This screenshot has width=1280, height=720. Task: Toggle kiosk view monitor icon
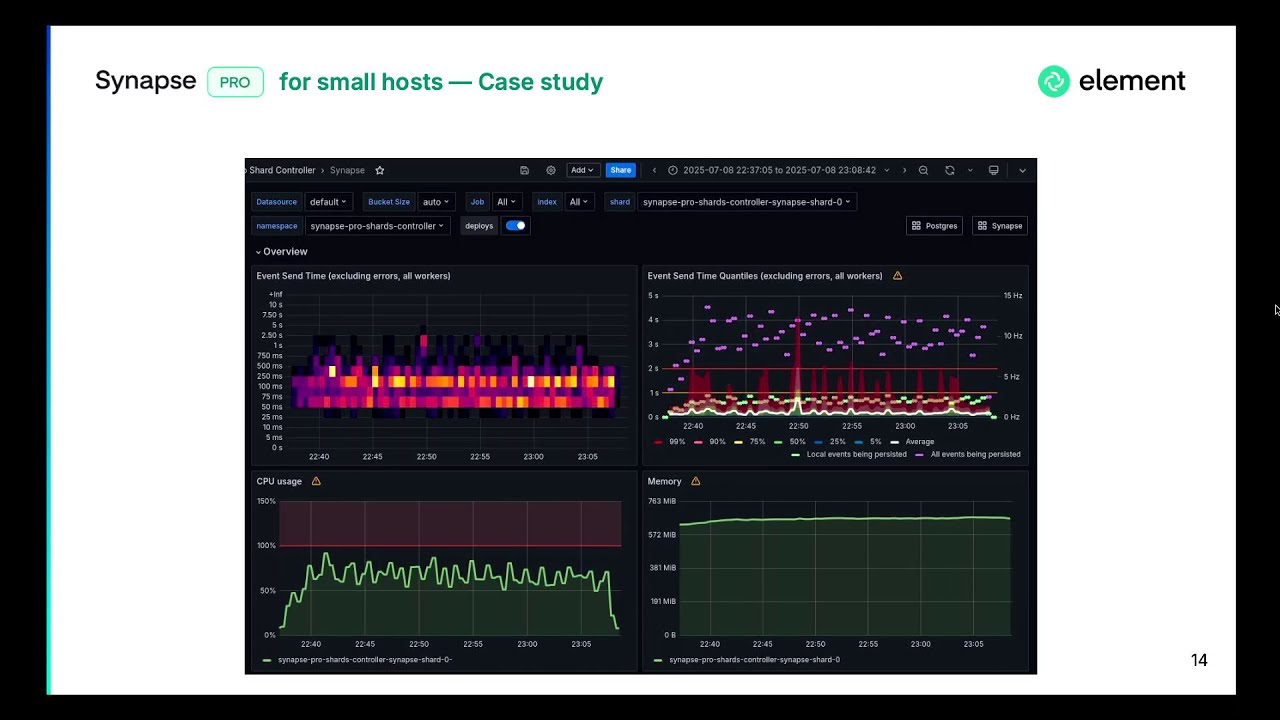pyautogui.click(x=993, y=170)
